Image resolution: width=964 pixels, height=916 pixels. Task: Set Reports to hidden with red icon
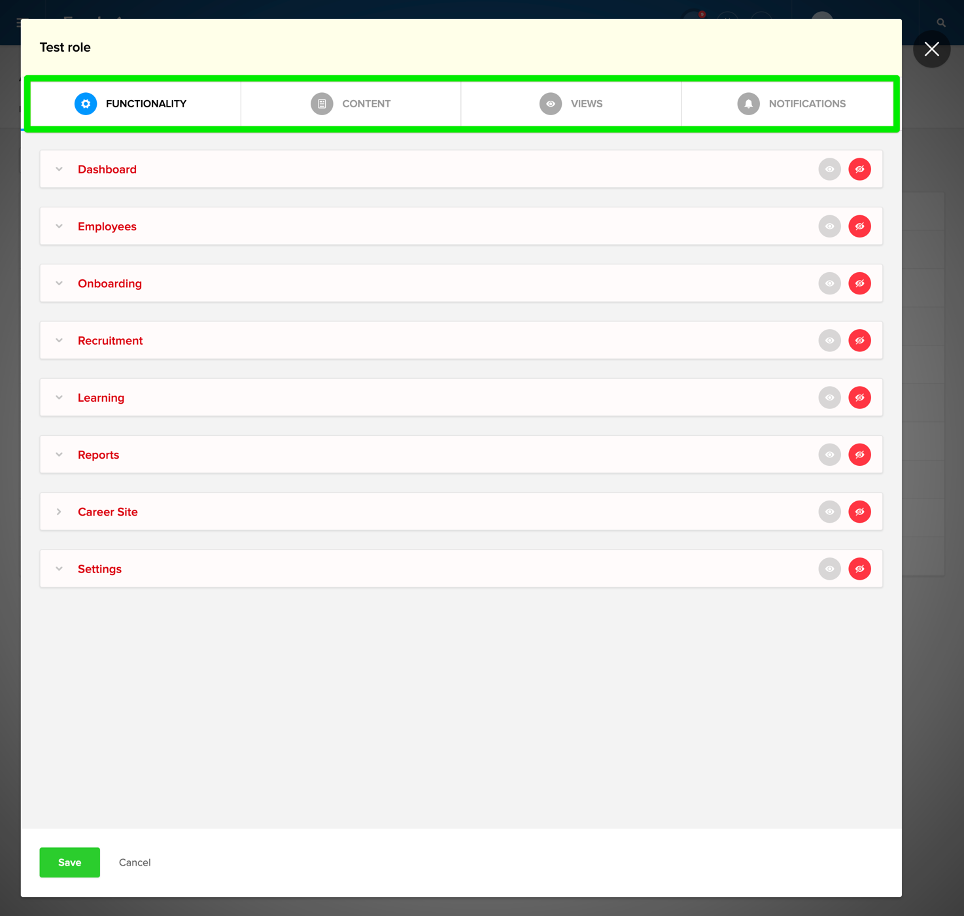(x=859, y=455)
